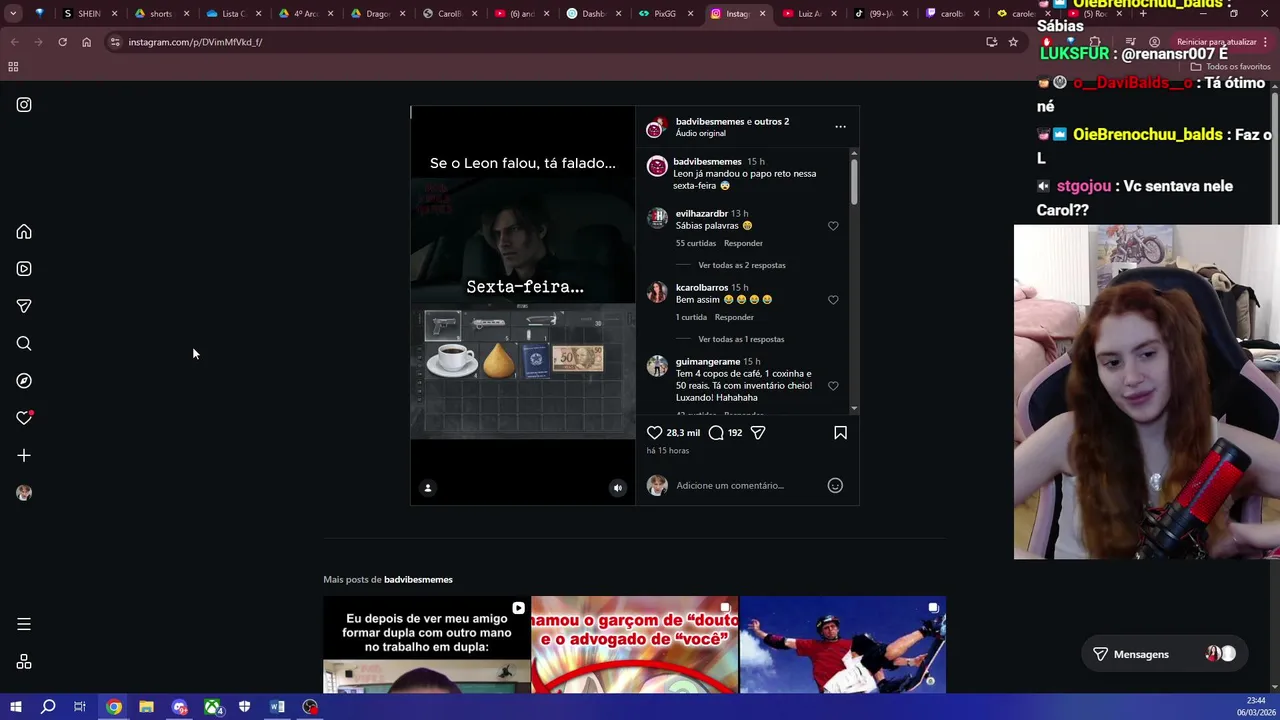Screen dimensions: 1280x720
Task: Open profile avatar in the sidebar
Action: 24,493
